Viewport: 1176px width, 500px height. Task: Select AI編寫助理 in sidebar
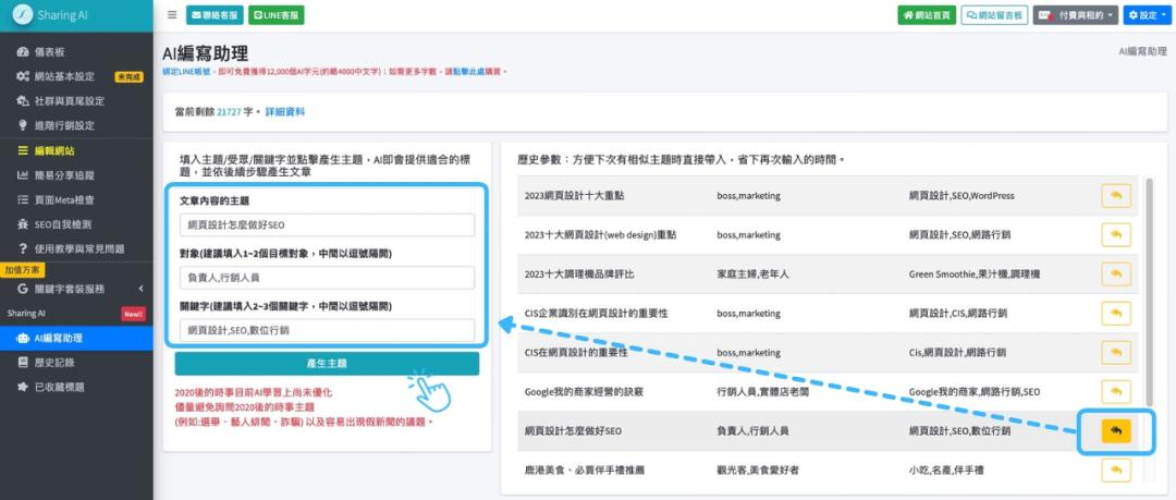[76, 338]
